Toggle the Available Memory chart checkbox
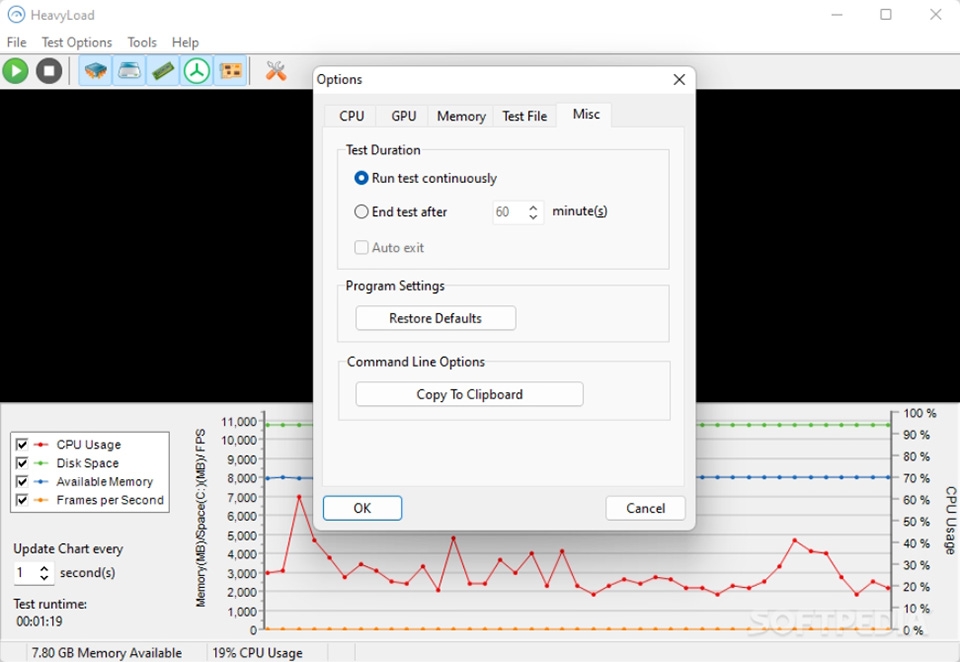 [22, 481]
